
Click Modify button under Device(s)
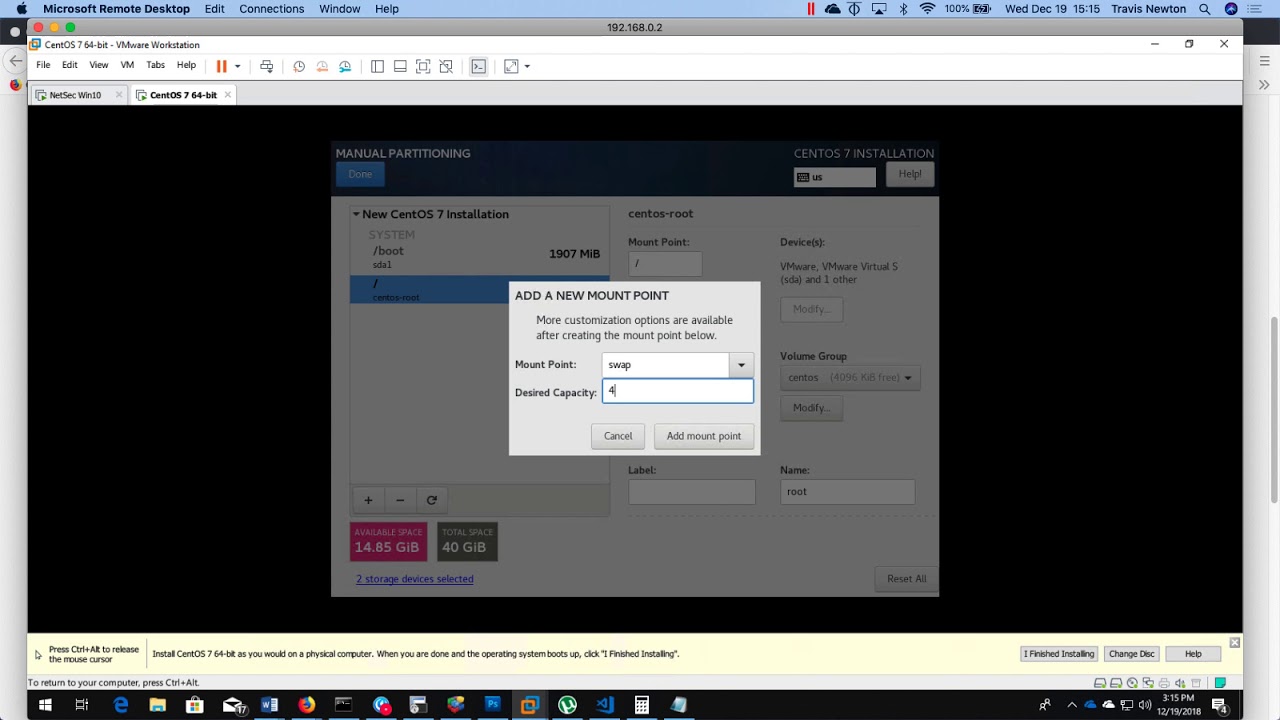point(811,309)
